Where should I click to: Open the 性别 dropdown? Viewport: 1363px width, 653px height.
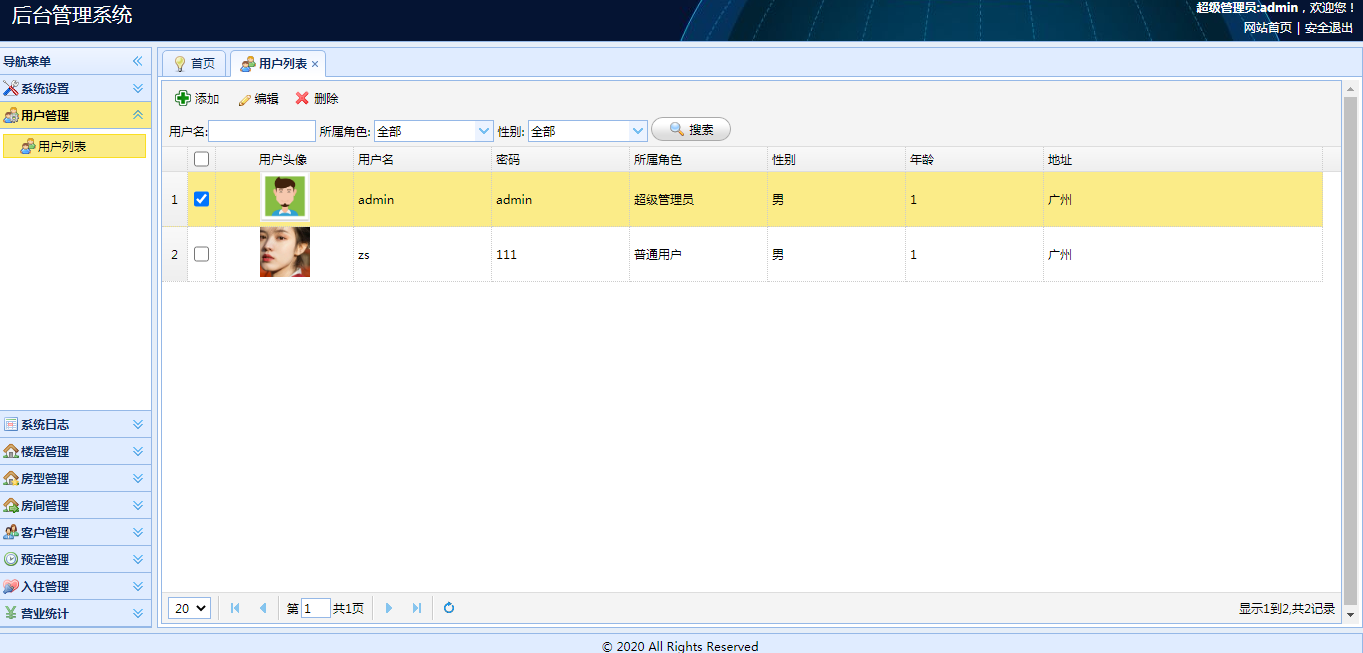pos(639,131)
